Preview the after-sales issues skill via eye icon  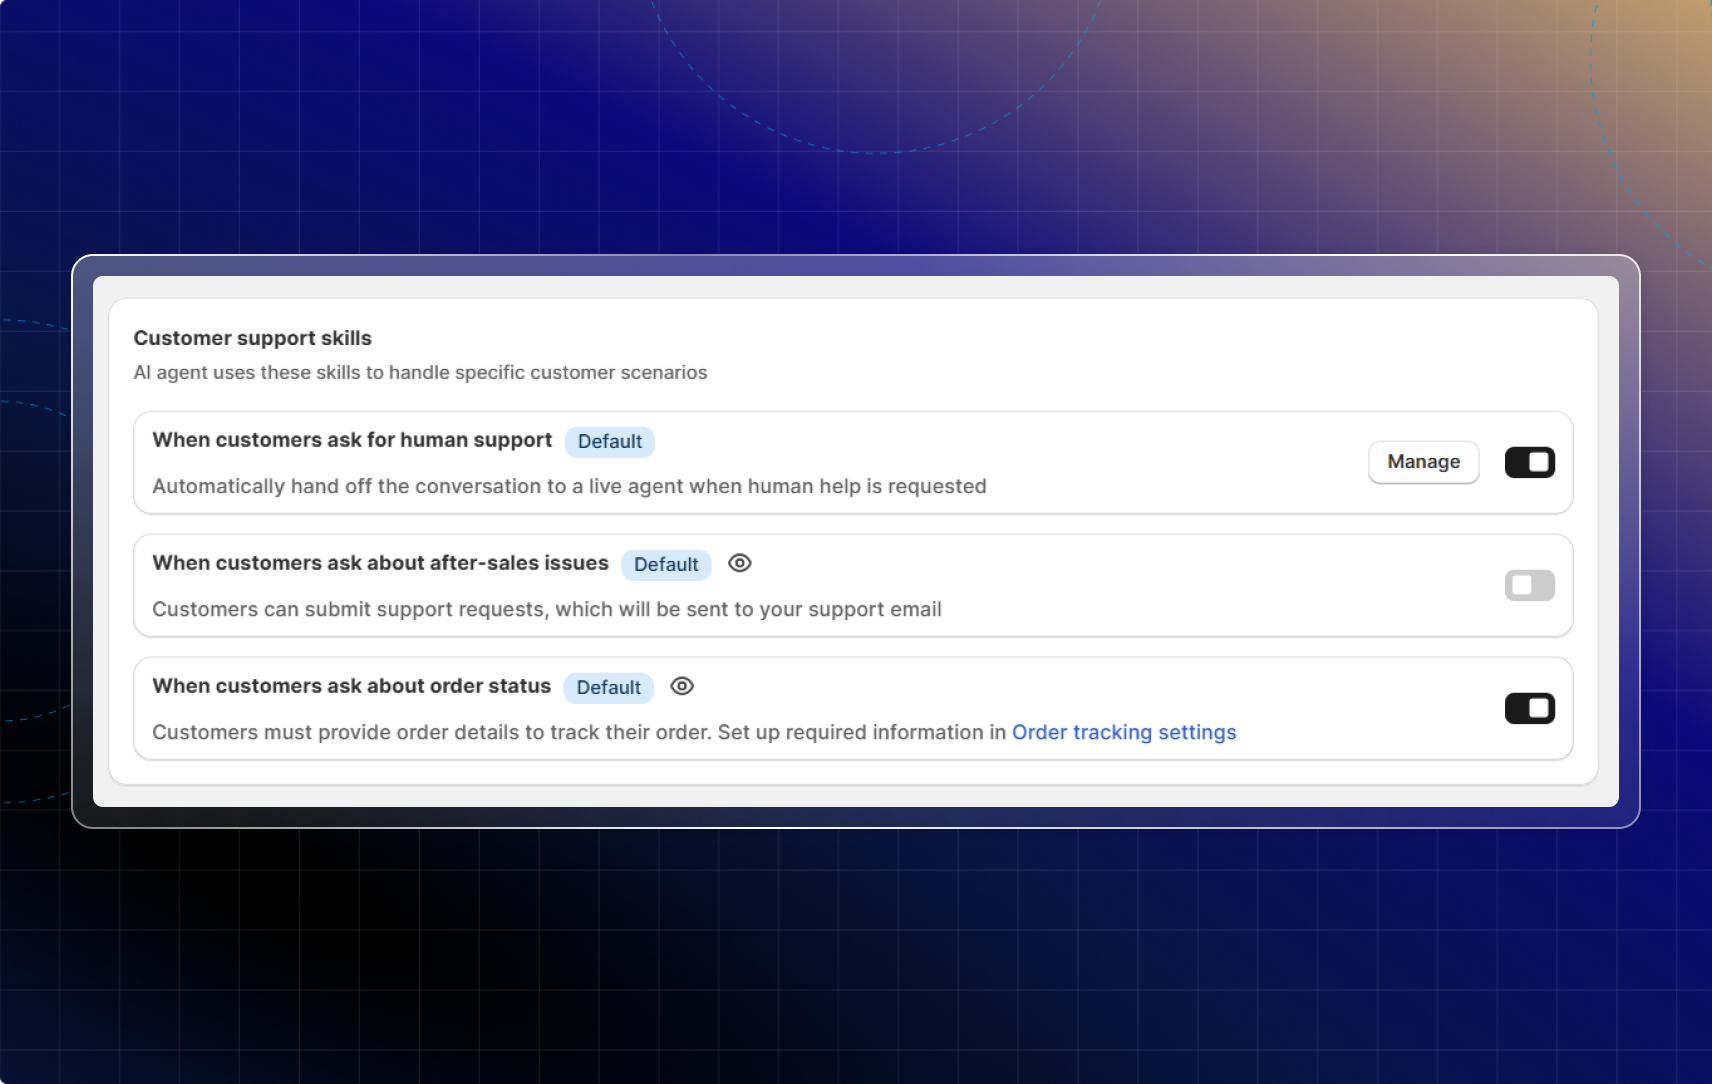(739, 563)
